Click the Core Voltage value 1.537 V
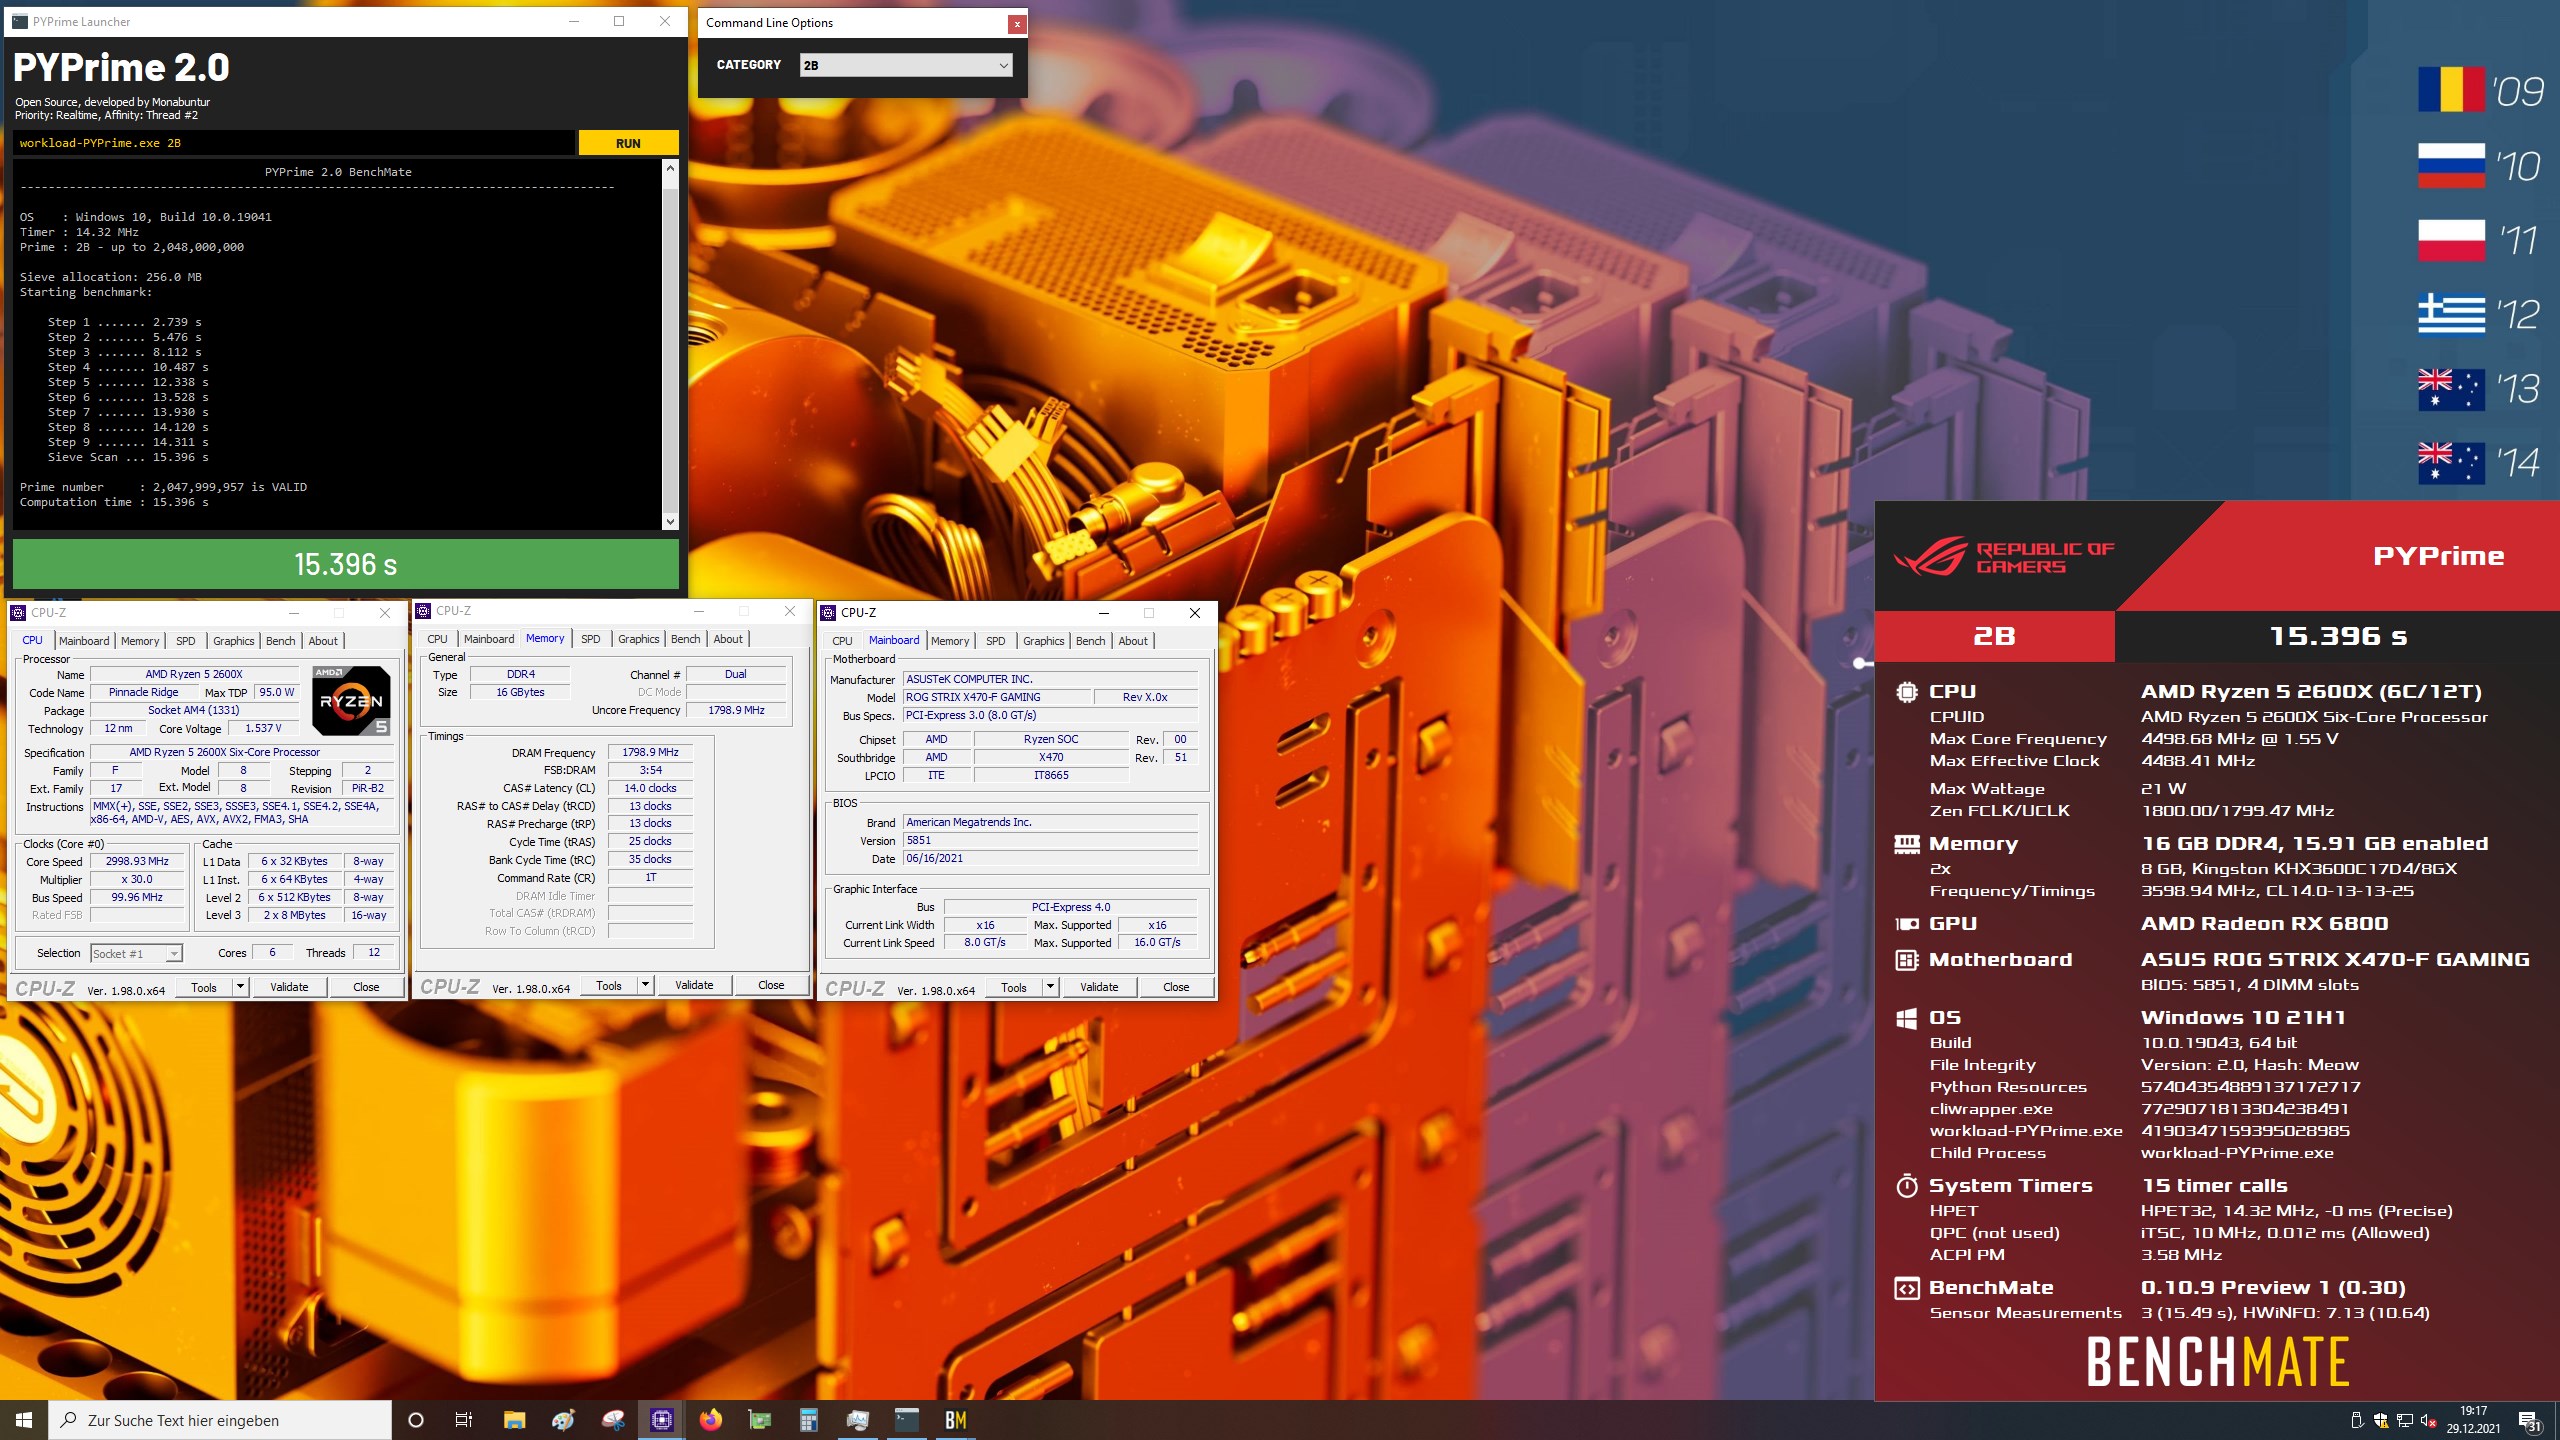 (263, 728)
